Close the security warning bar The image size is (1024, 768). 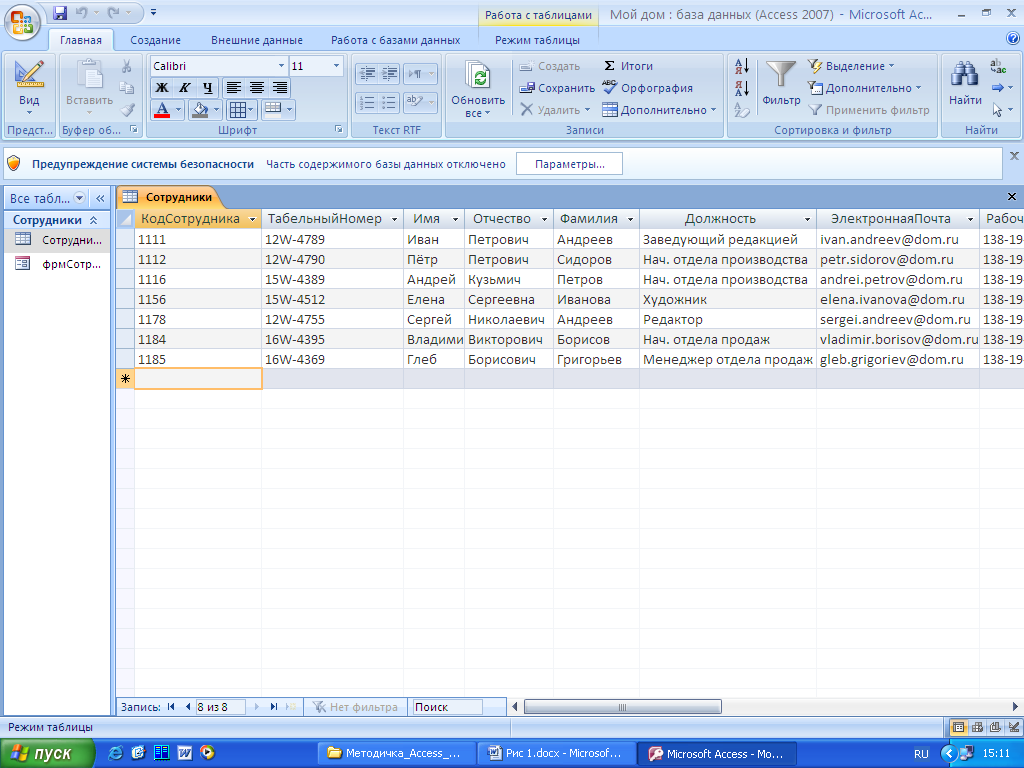coord(1014,155)
